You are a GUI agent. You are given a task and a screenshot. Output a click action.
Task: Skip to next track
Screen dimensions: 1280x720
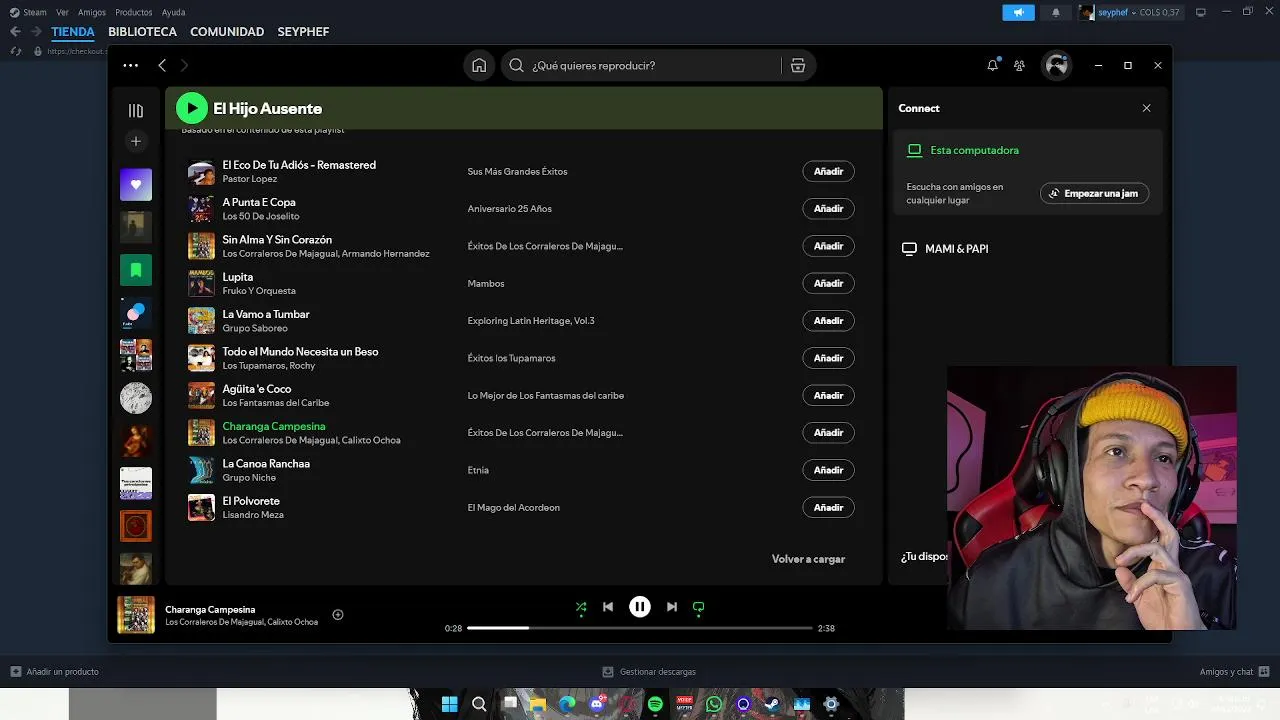pos(672,607)
